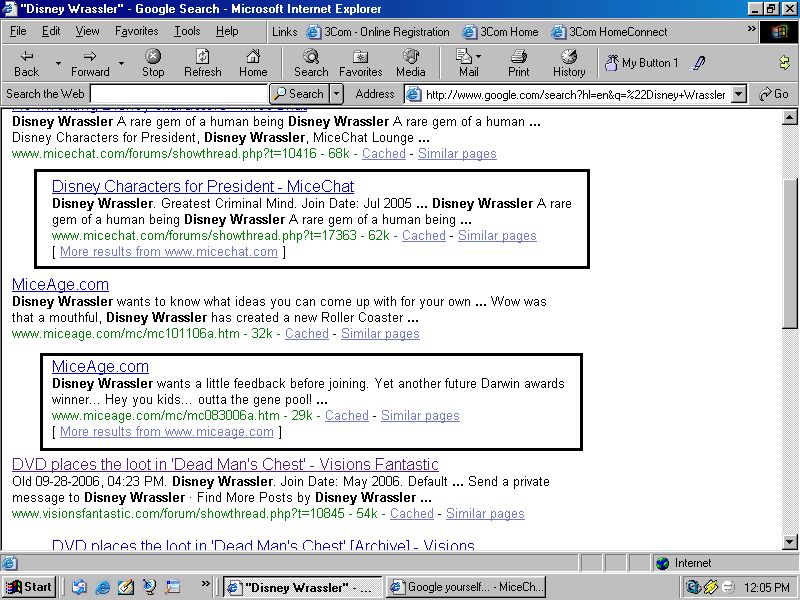Refresh the current page
The width and height of the screenshot is (800, 600).
[x=203, y=63]
